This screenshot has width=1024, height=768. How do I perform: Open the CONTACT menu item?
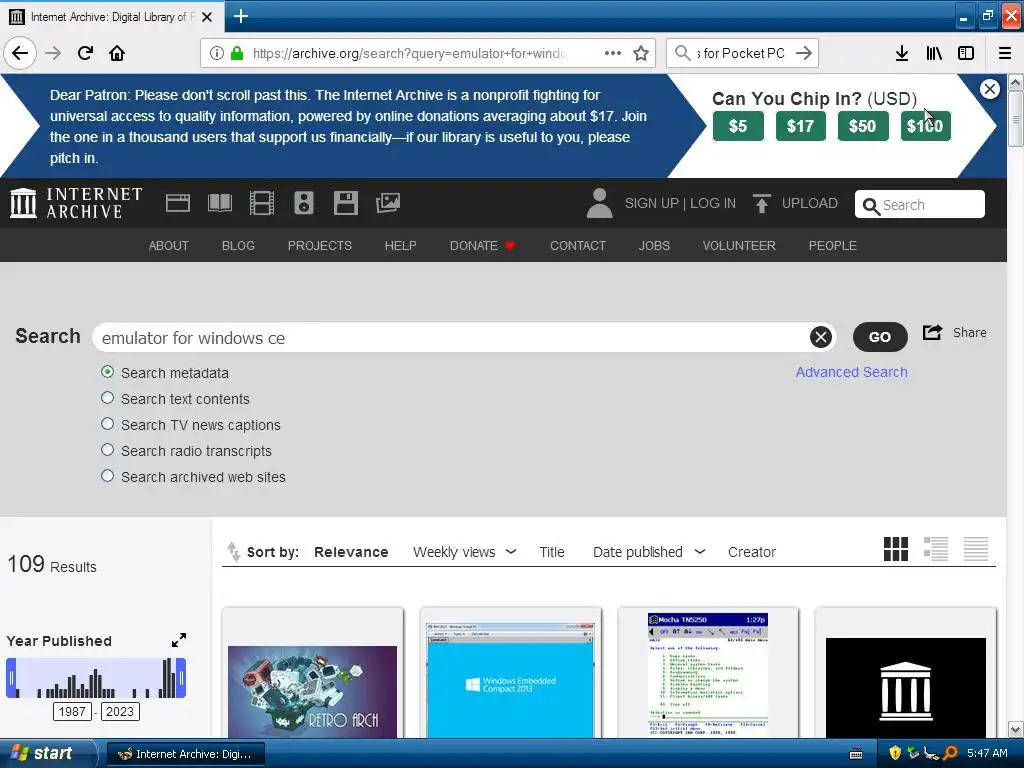coord(577,246)
